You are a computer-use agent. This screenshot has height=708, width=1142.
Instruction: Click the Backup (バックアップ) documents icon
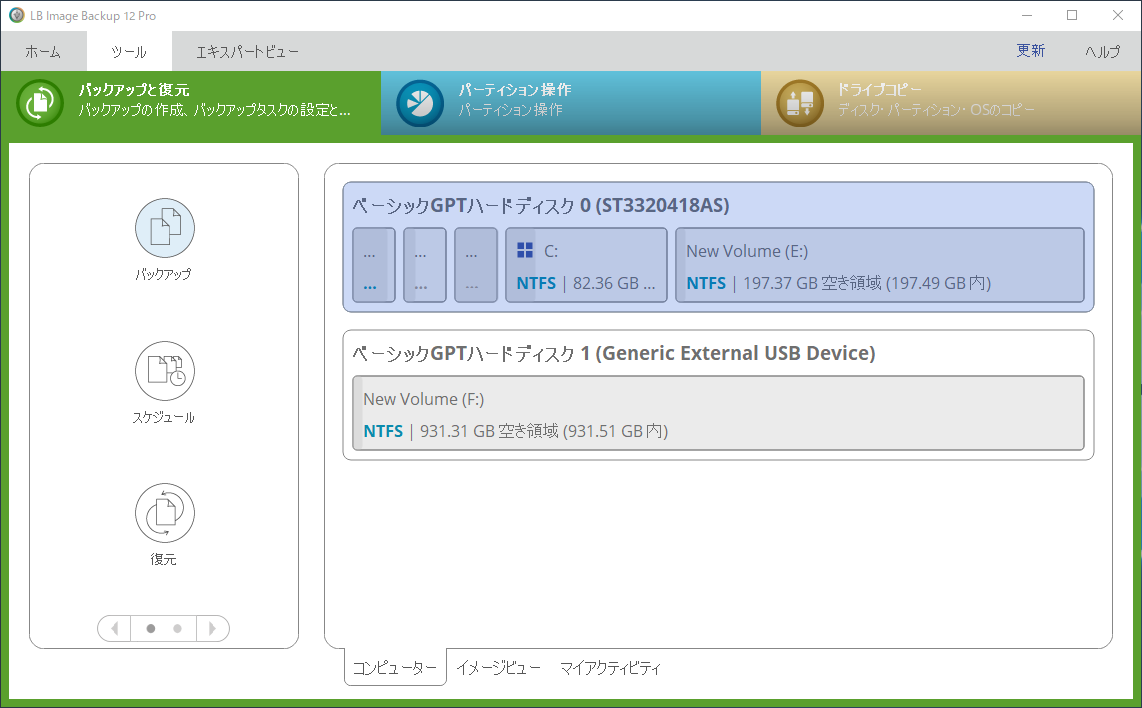[x=165, y=228]
